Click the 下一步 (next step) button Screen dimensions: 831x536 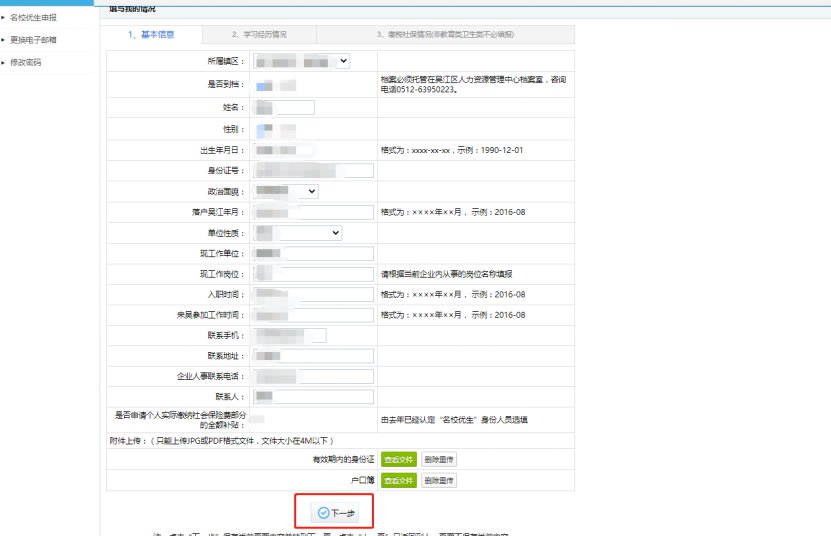pos(336,513)
